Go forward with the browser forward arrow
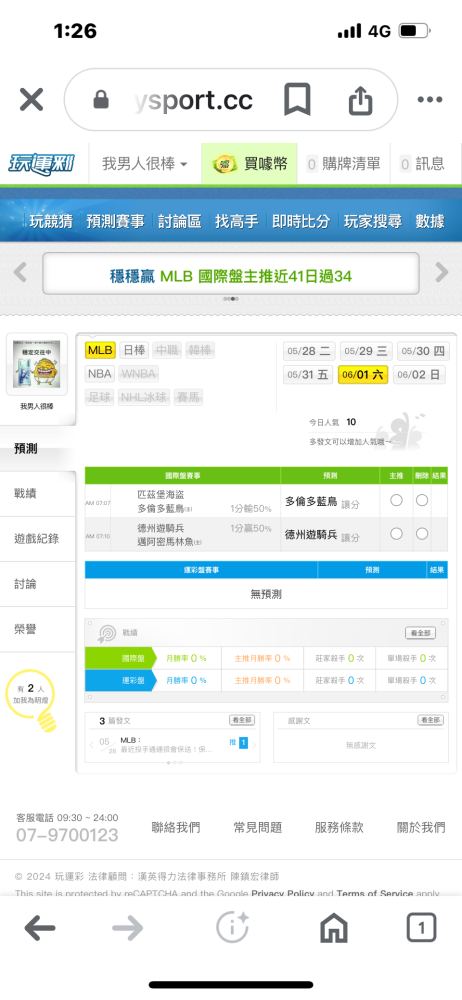Viewport: 462px width, 1000px height. click(x=128, y=928)
